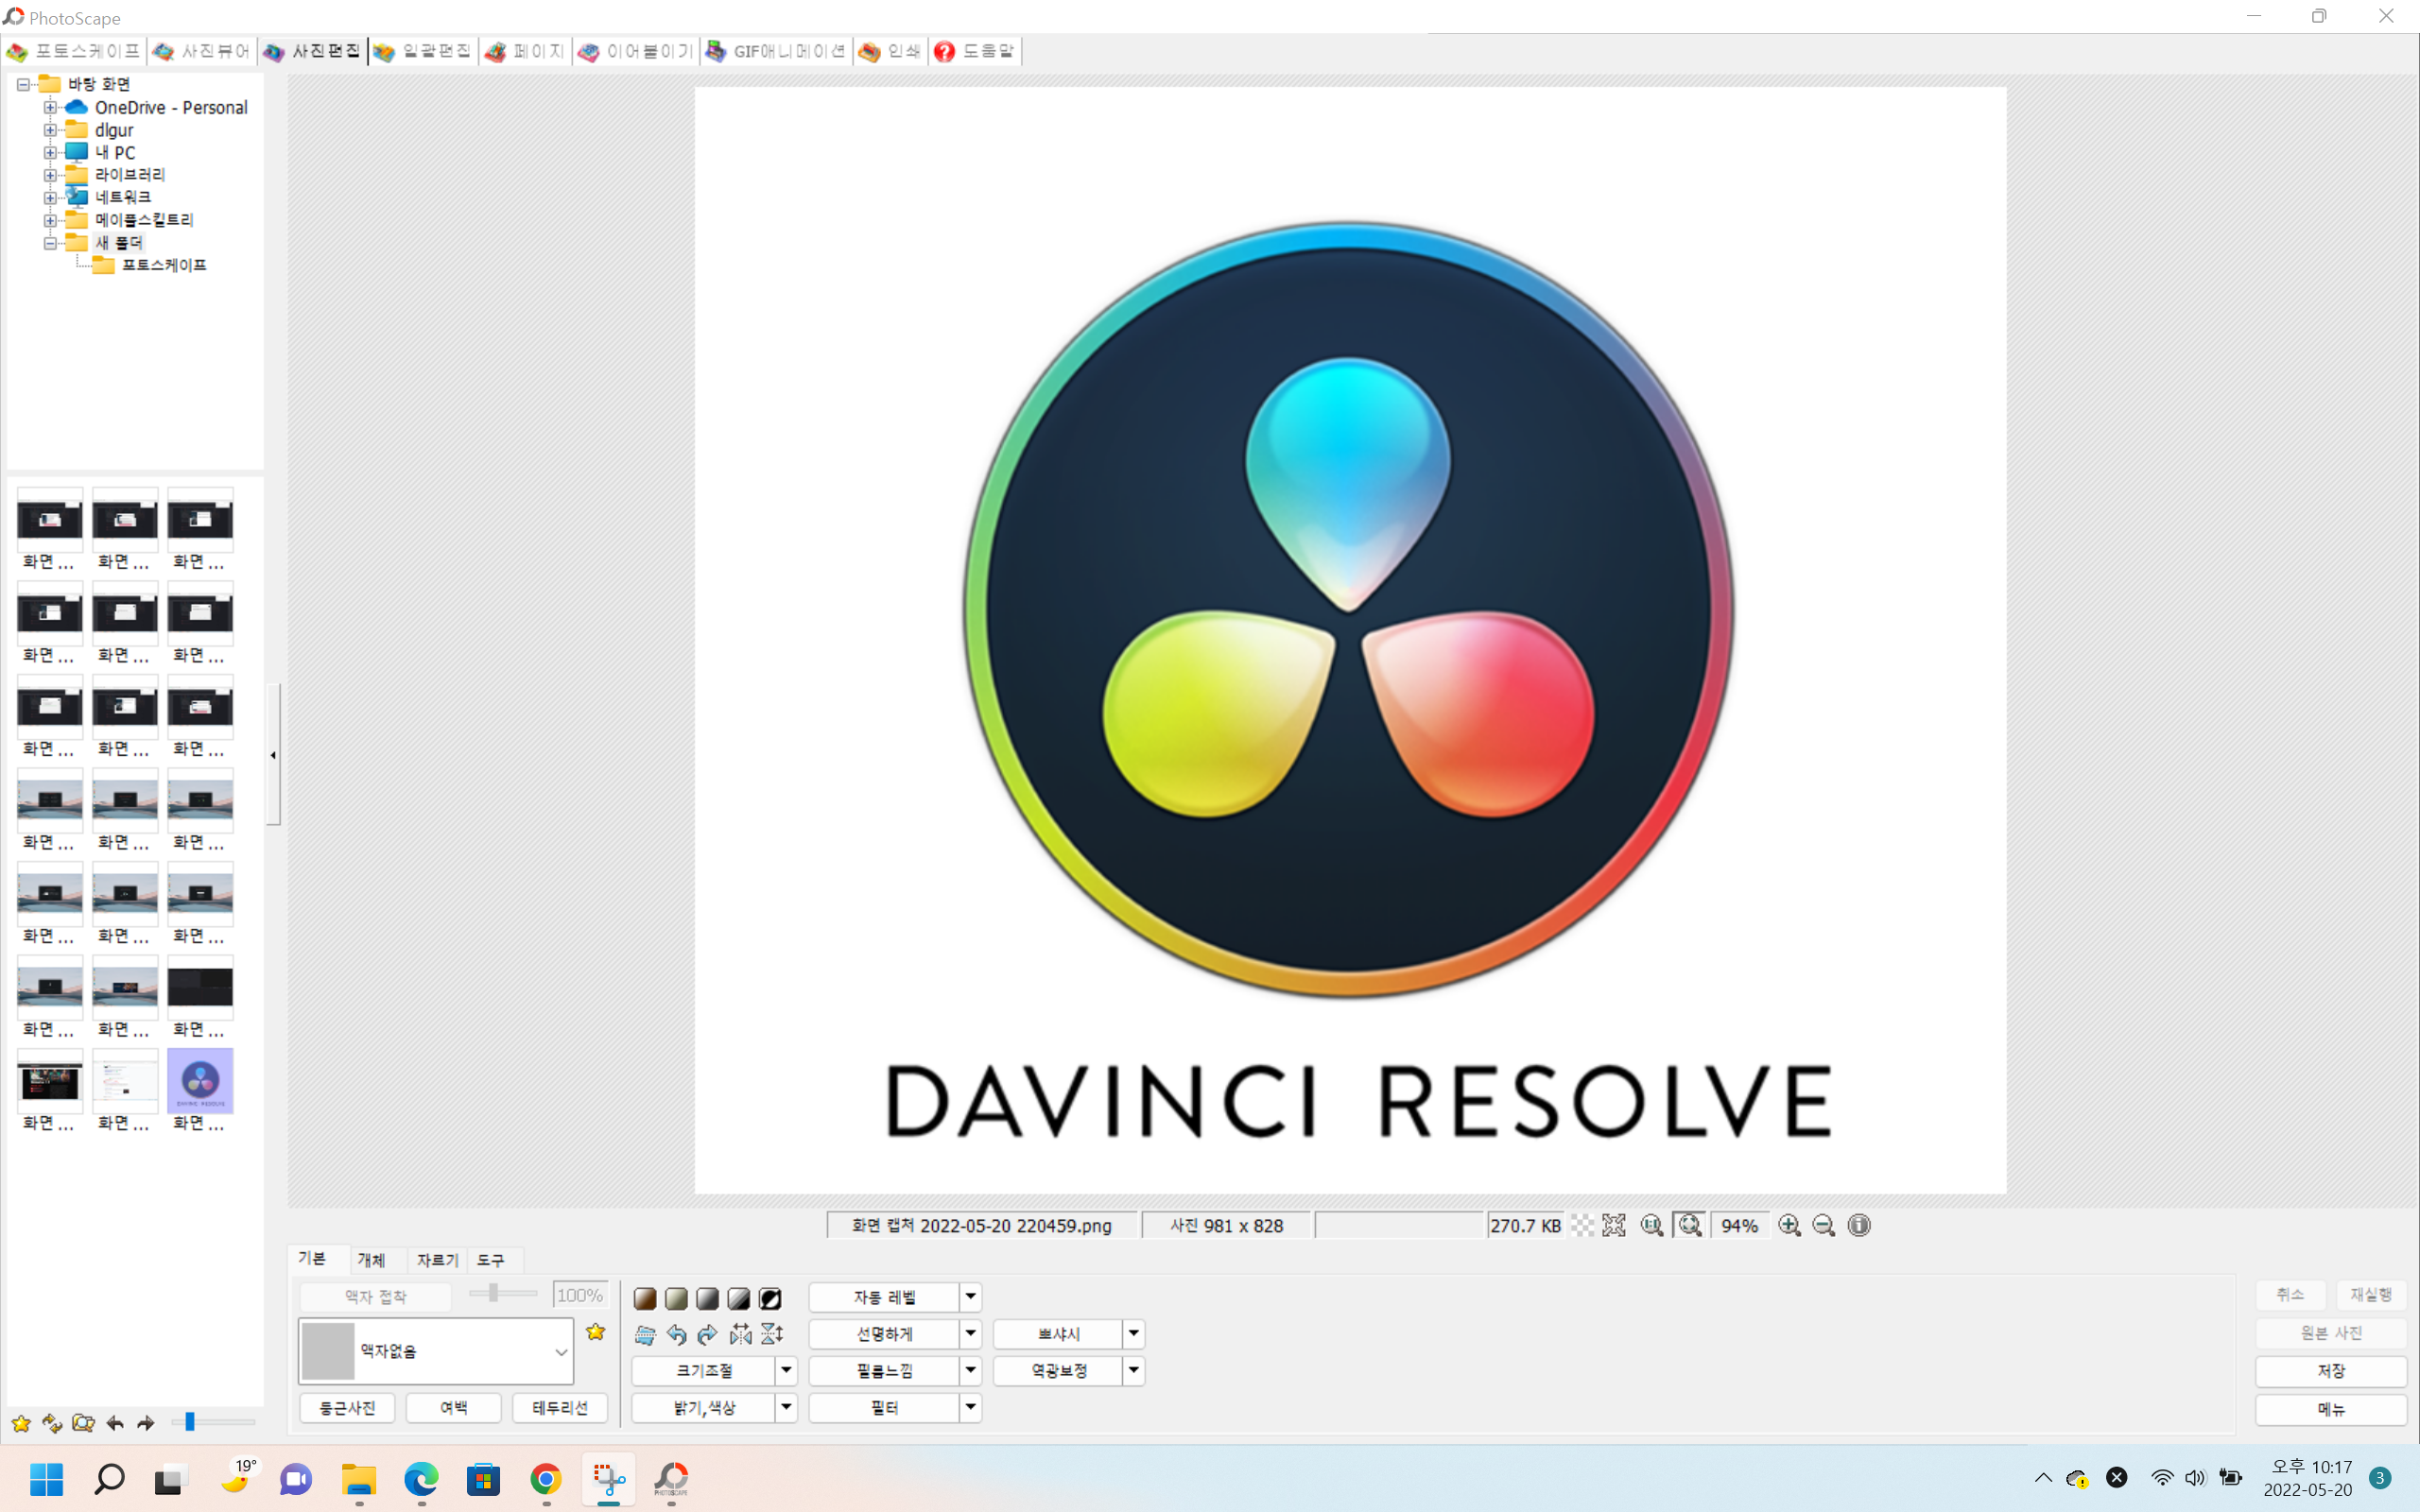Apply the negative invert icon
The height and width of the screenshot is (1512, 2420).
point(770,1298)
